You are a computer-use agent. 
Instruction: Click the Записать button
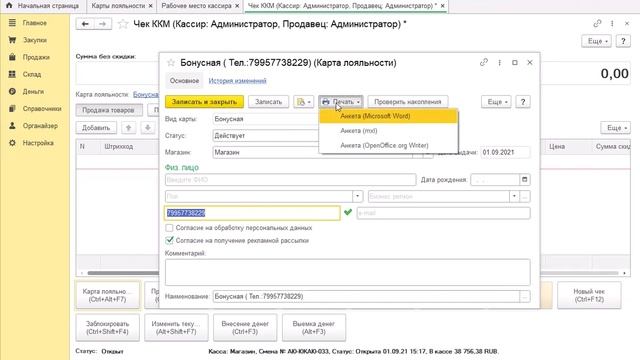tap(268, 102)
